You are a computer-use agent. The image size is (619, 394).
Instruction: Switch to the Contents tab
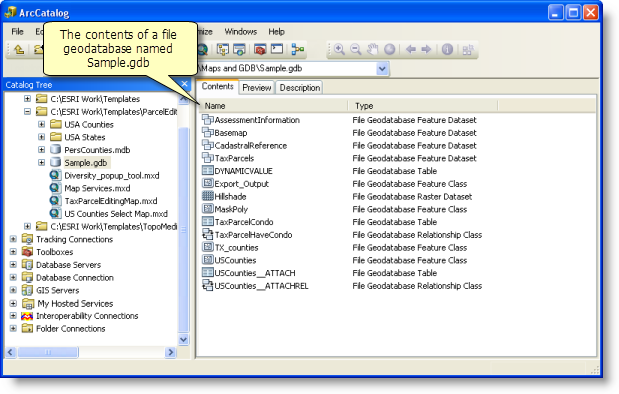tap(218, 86)
